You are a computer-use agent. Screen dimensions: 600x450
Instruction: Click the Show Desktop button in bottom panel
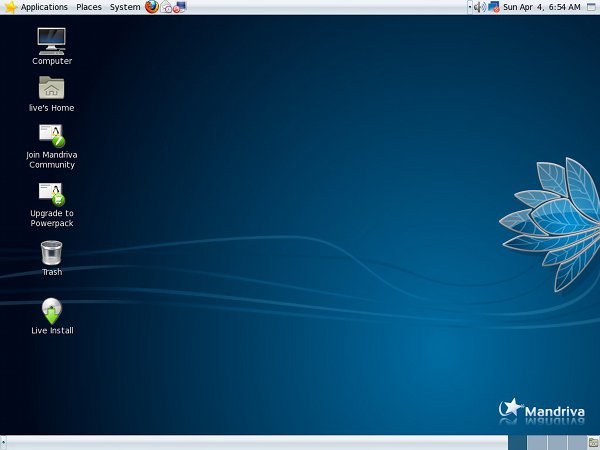click(x=3, y=443)
